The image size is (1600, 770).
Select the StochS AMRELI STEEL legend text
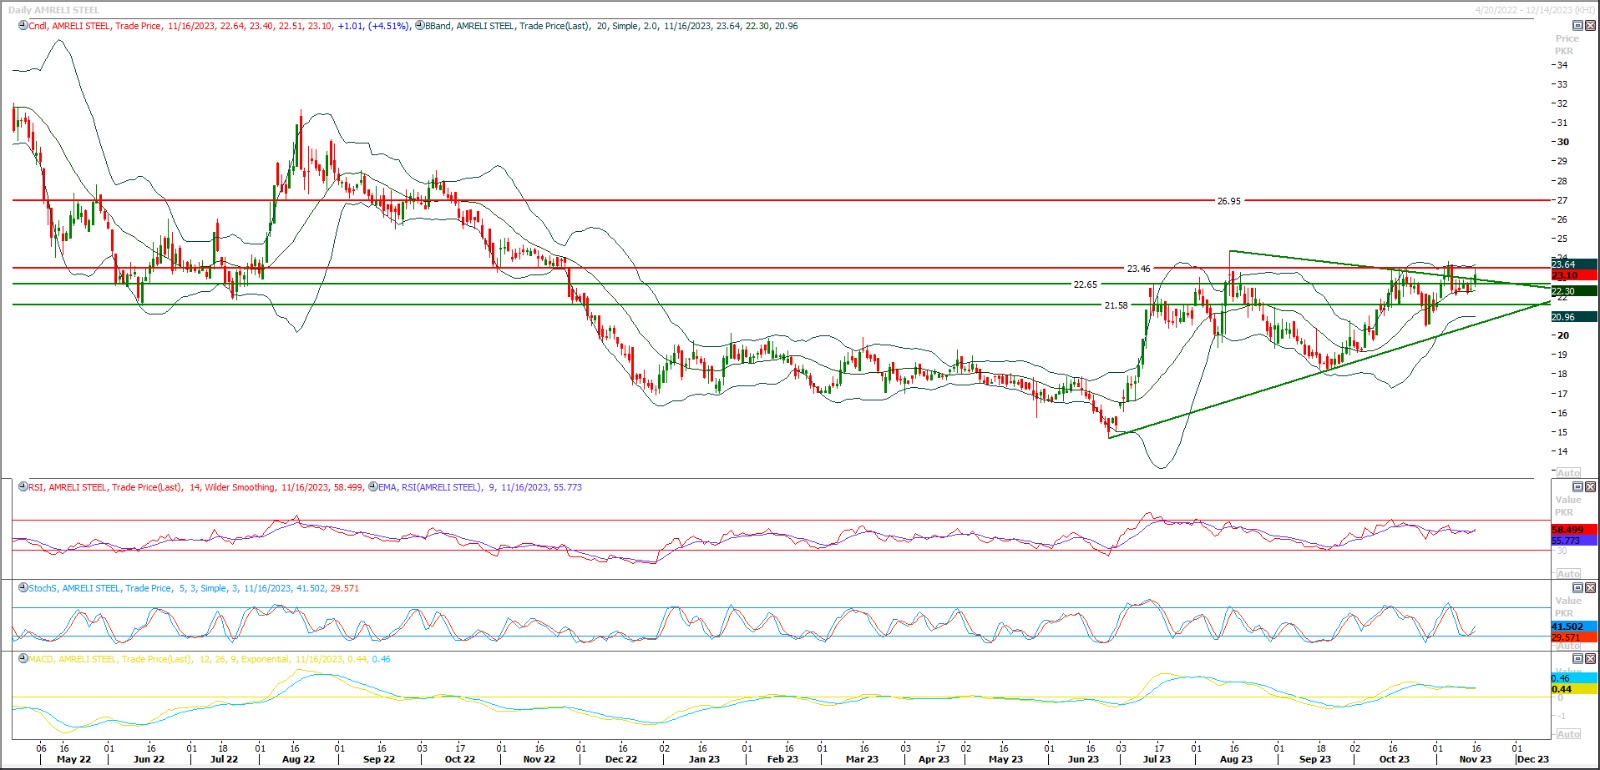click(x=194, y=588)
